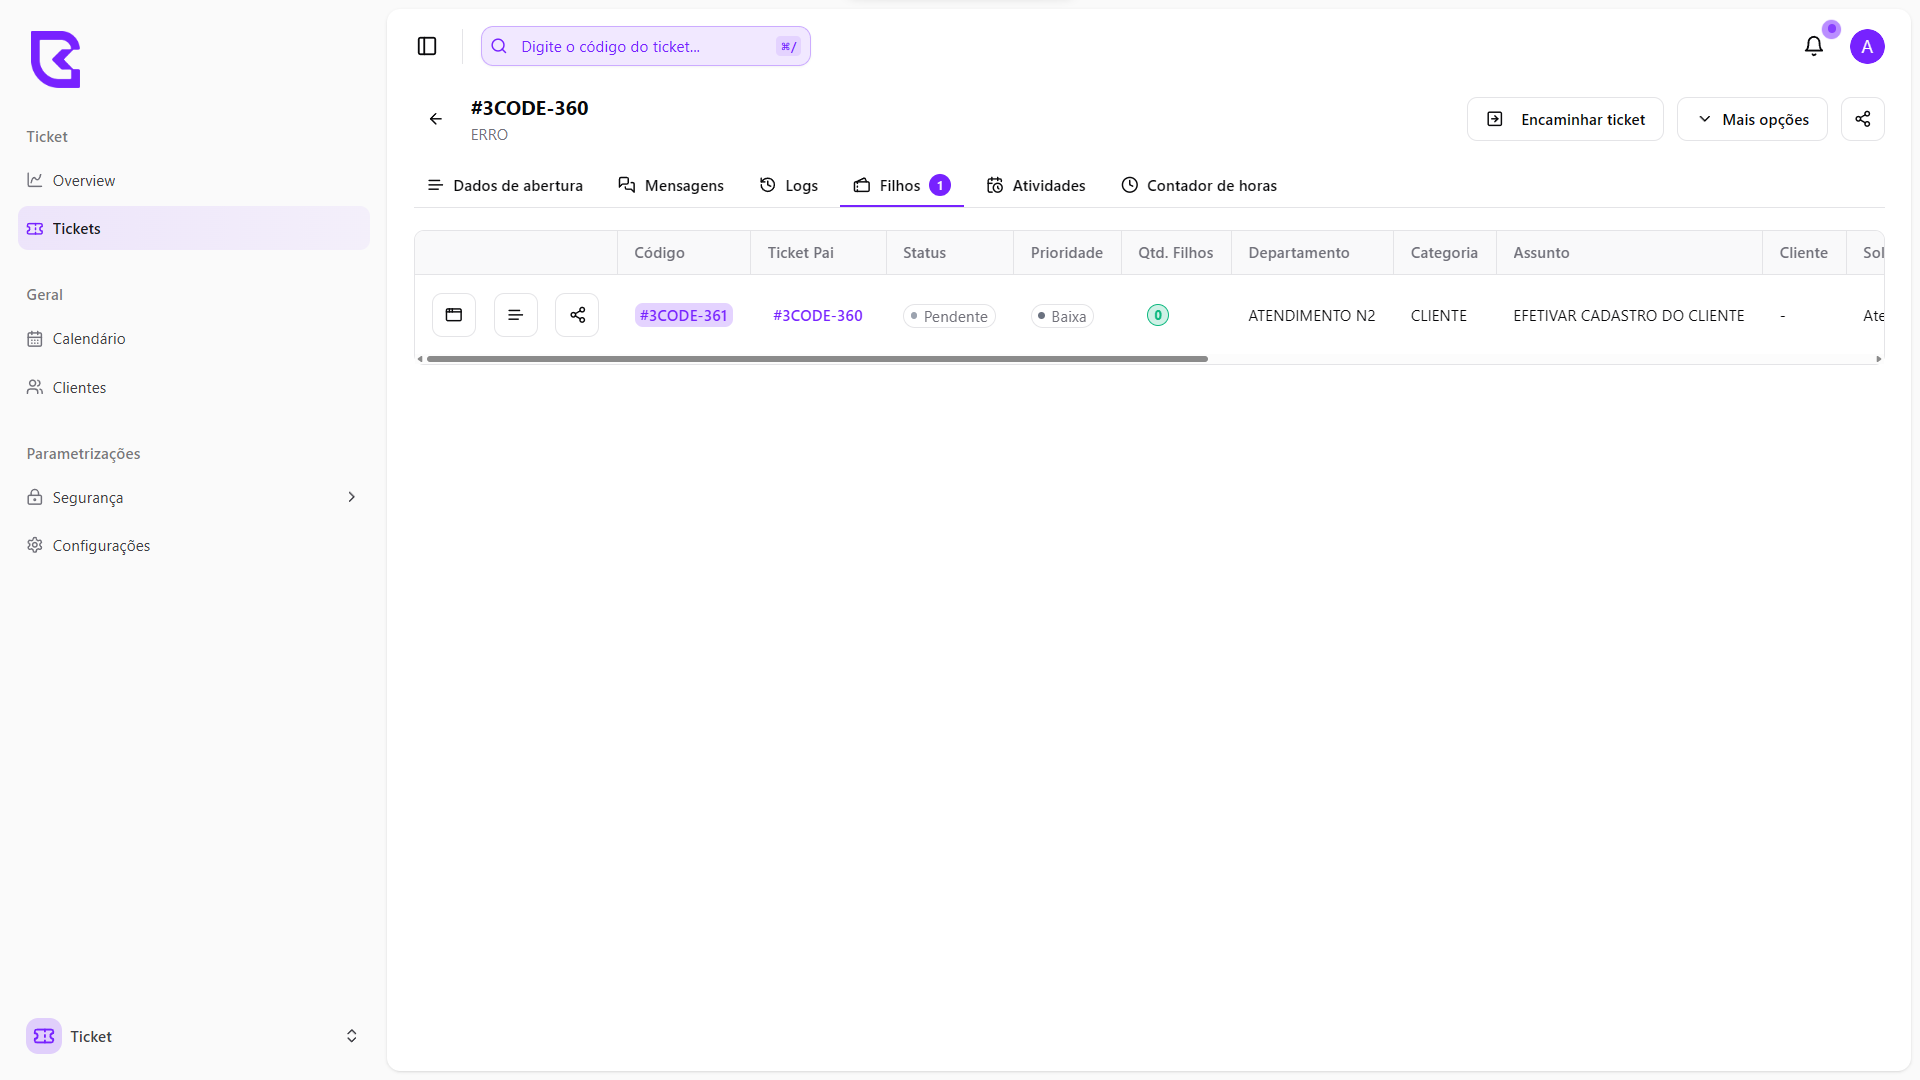This screenshot has height=1080, width=1920.
Task: Click the Encaminhar ticket button
Action: point(1565,119)
